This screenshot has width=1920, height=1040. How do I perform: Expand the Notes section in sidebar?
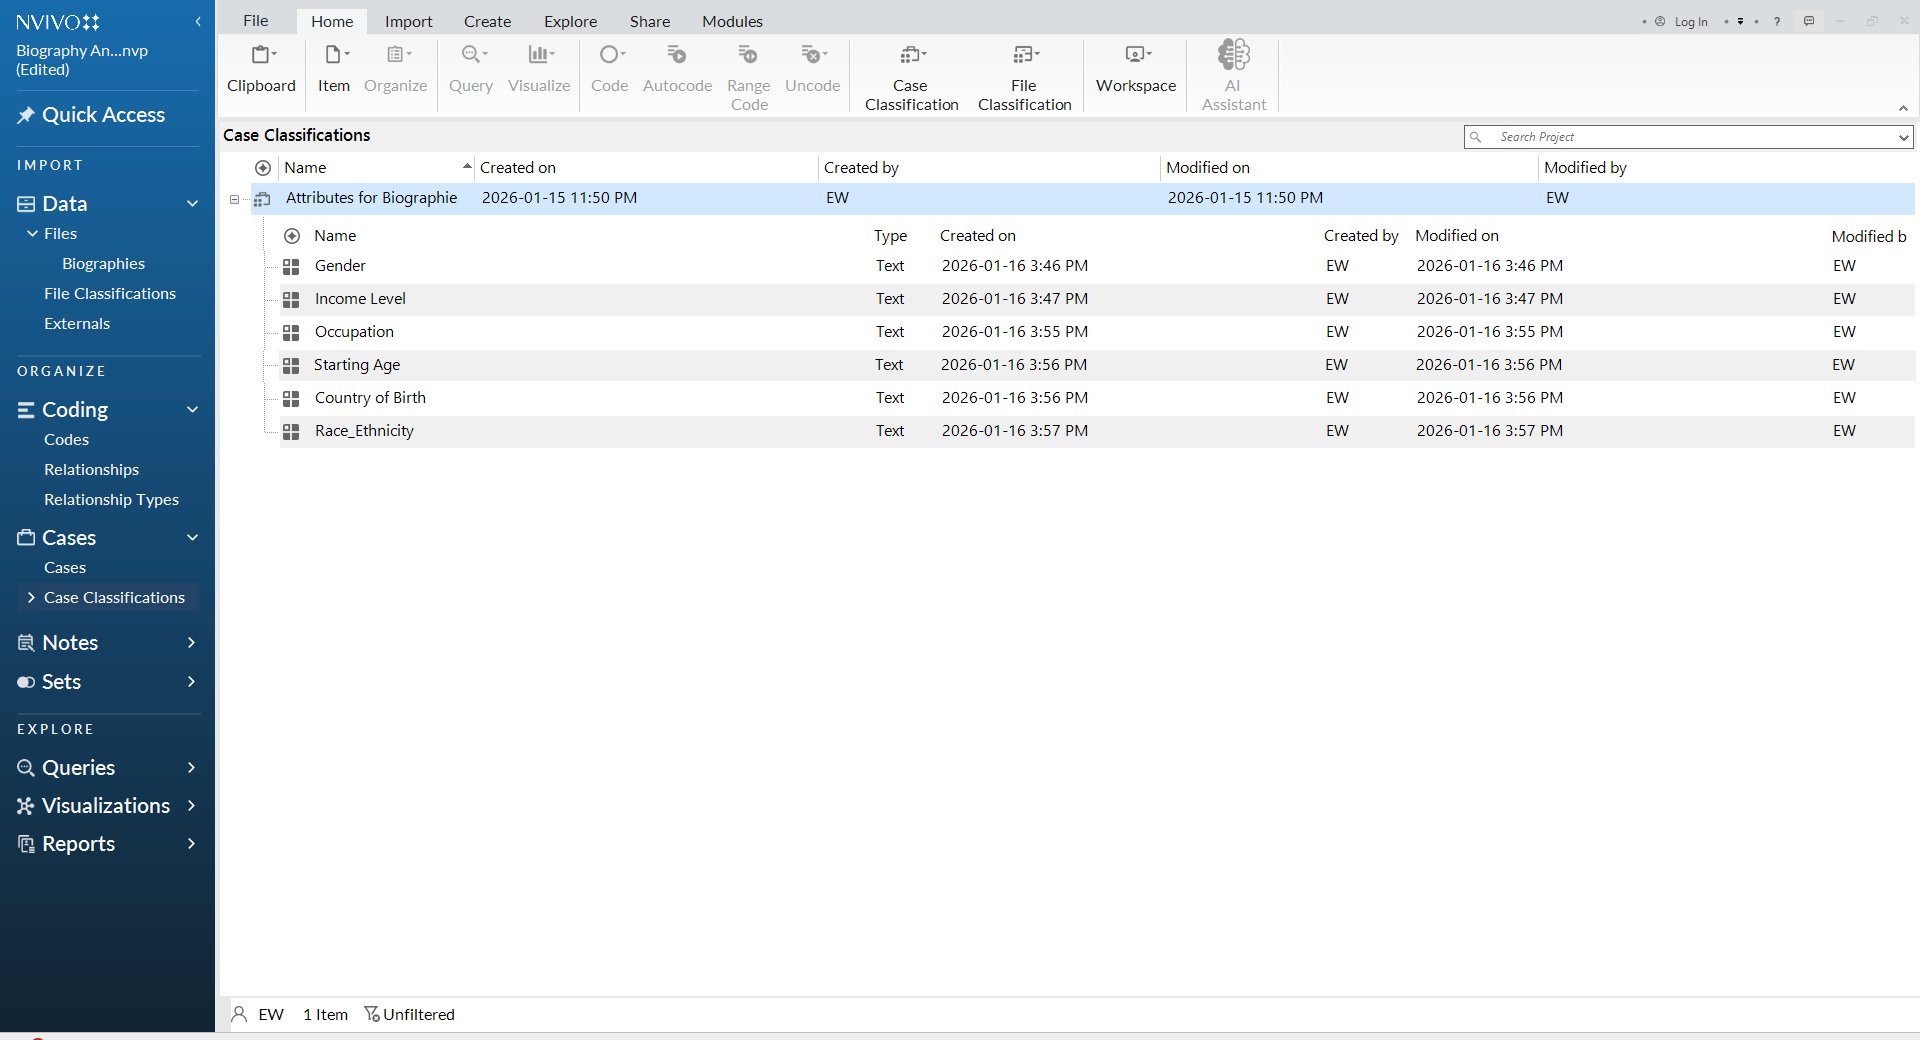[x=191, y=643]
